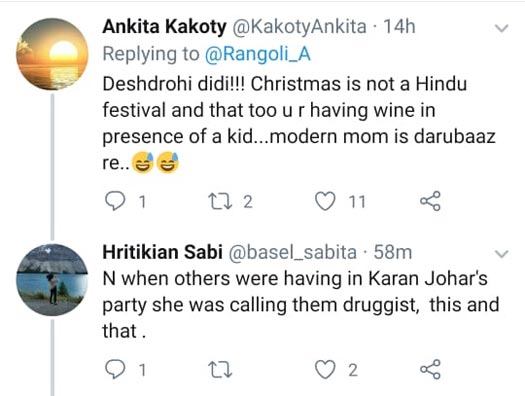Like Hritikian Sabi's tweet
Screen dimensions: 525x396
click(325, 370)
